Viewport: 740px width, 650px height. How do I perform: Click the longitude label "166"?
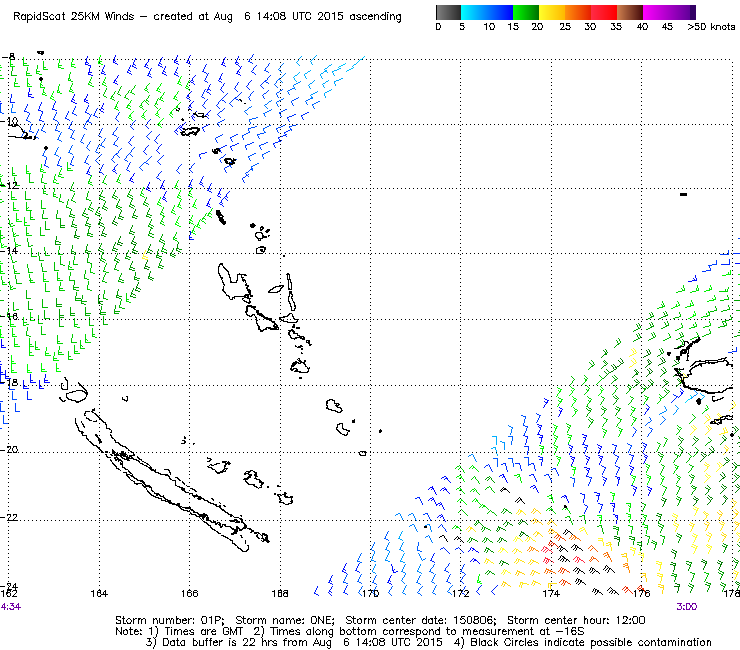pos(190,593)
